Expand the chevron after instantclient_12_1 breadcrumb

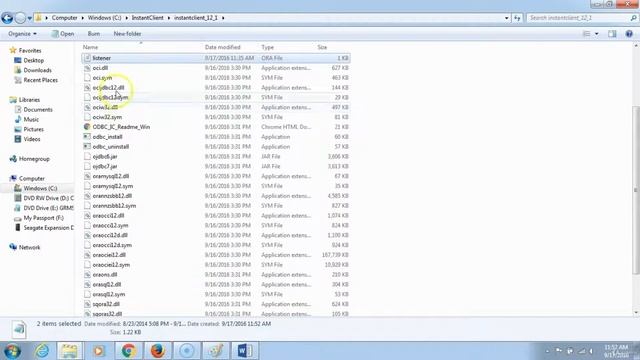[223, 18]
